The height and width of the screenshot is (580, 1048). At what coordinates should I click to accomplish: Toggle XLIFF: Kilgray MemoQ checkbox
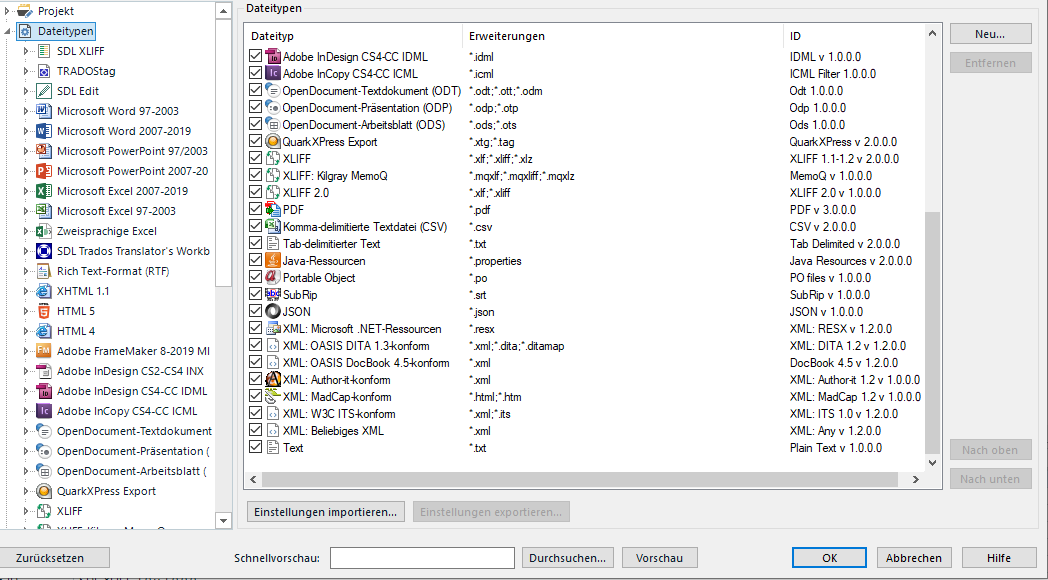[x=255, y=175]
